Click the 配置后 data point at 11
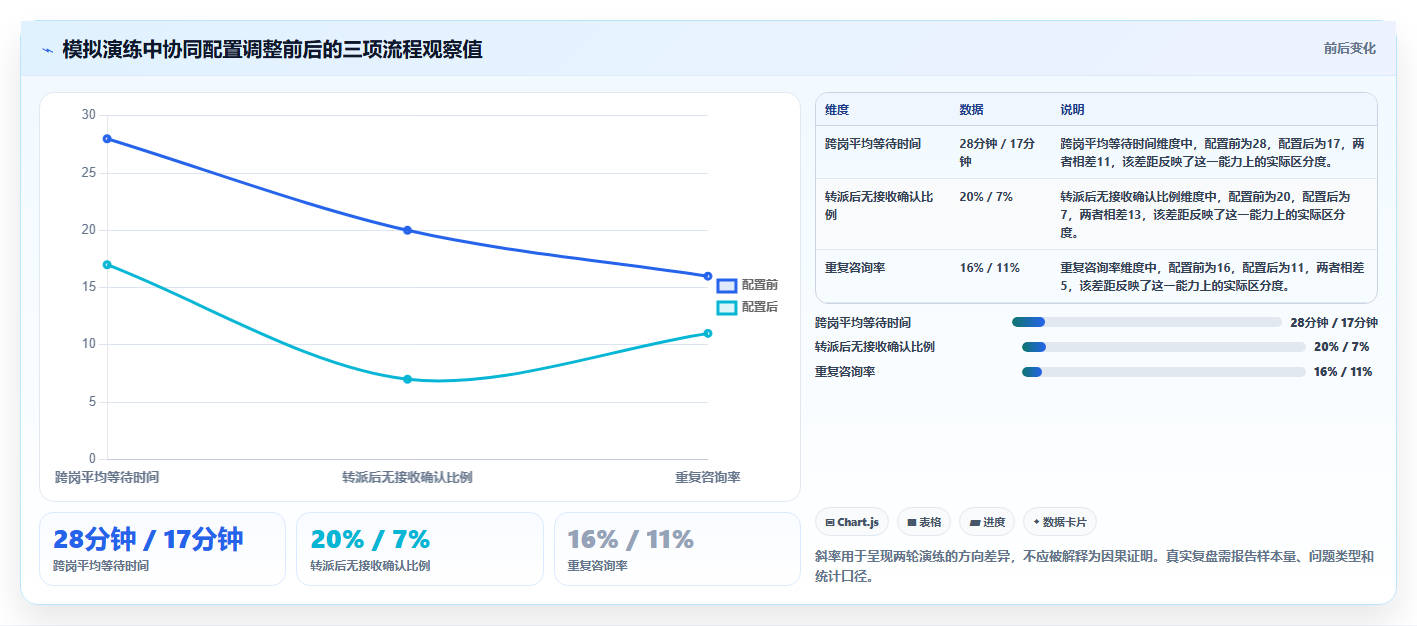This screenshot has height=626, width=1417. [x=707, y=333]
